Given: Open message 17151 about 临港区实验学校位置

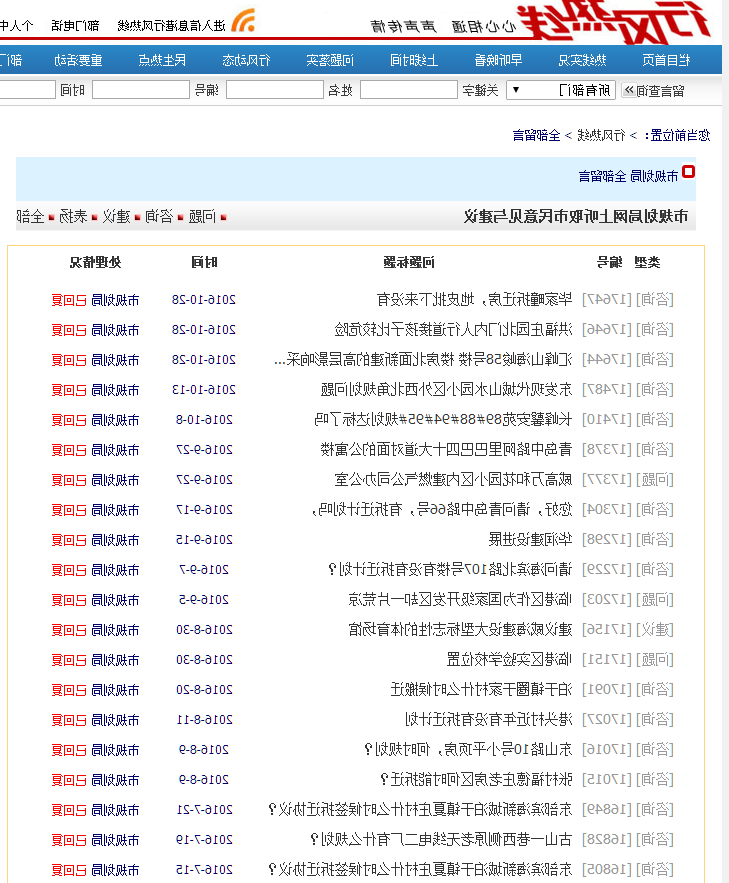Looking at the screenshot, I should tap(509, 659).
